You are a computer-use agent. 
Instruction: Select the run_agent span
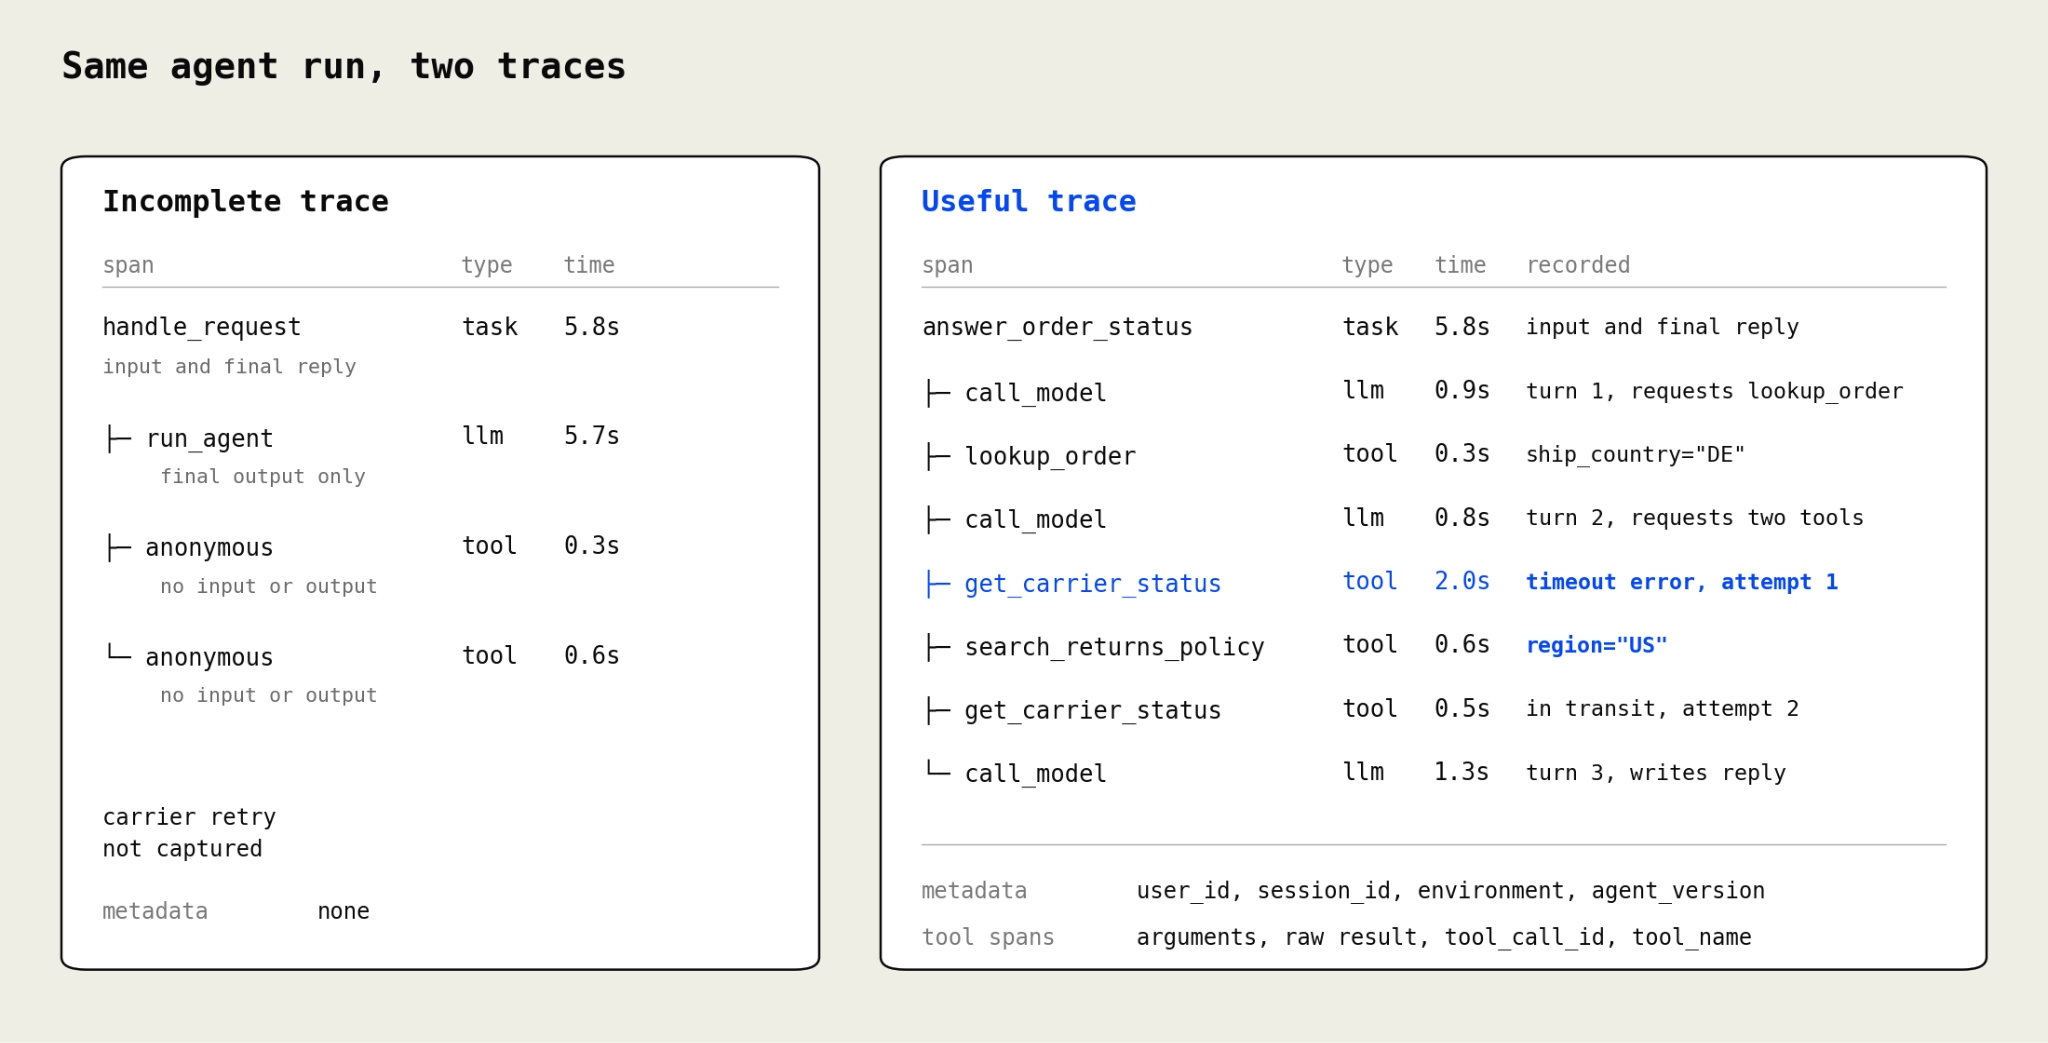(209, 438)
